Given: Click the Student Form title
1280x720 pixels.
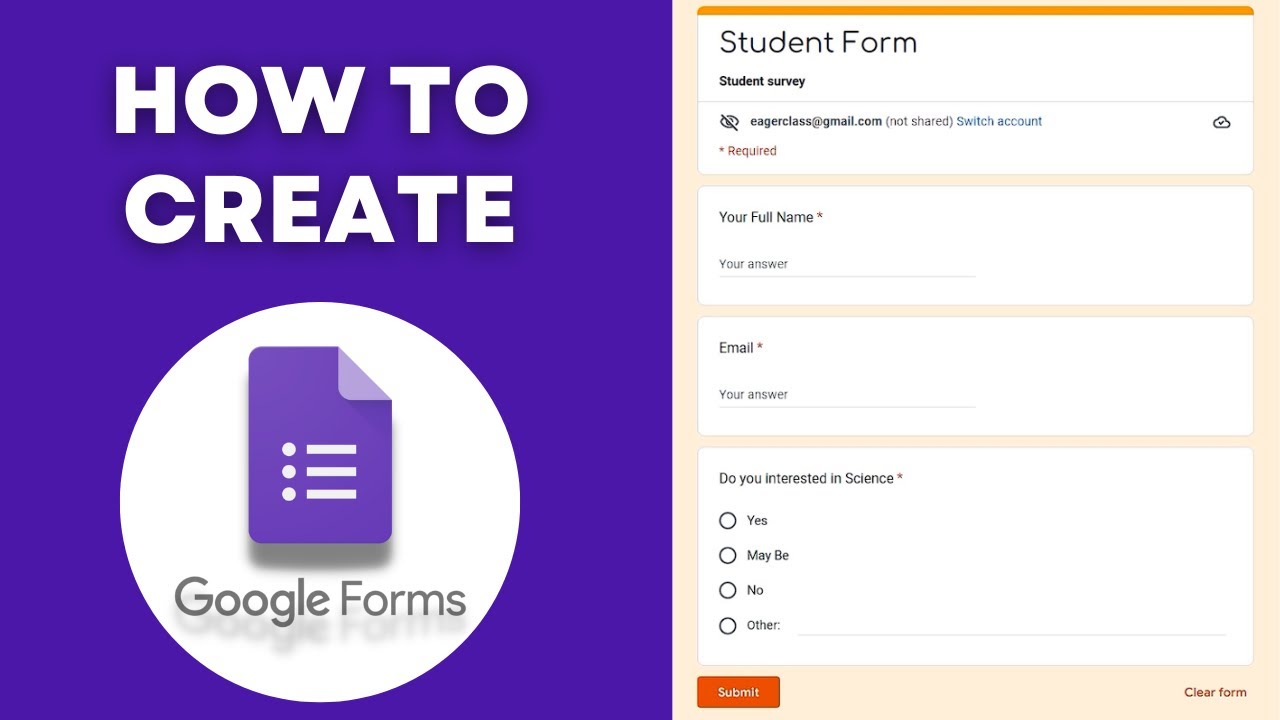Looking at the screenshot, I should [818, 42].
